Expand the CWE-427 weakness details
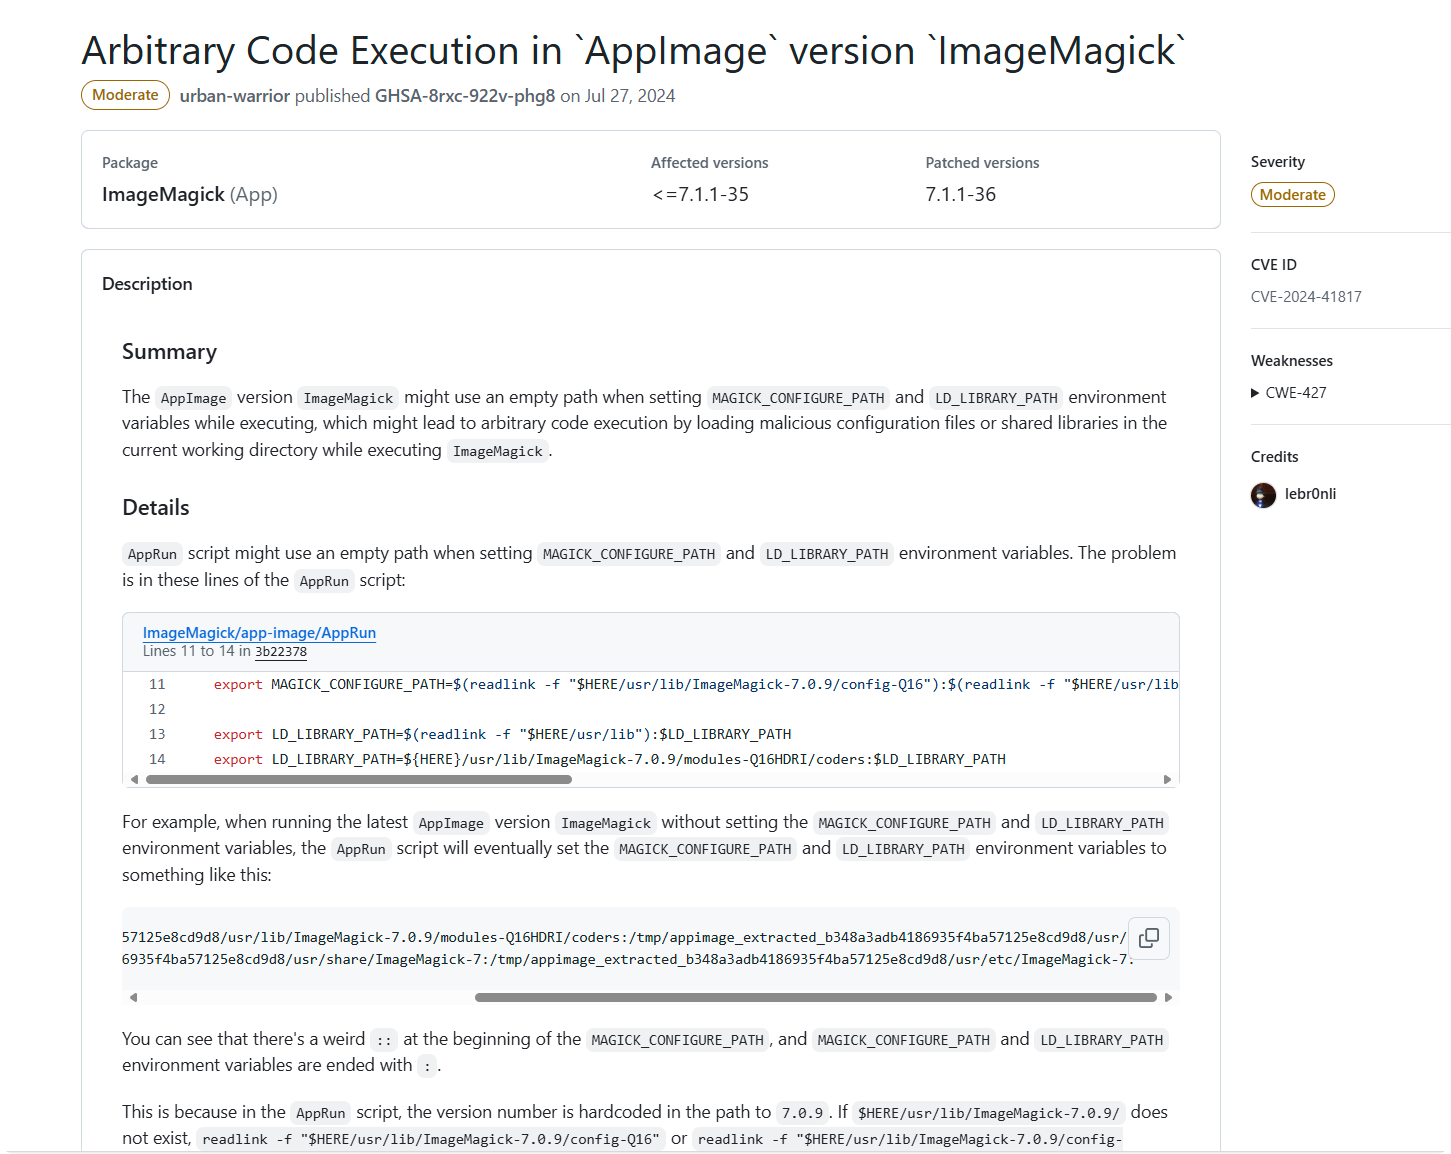The height and width of the screenshot is (1154, 1451). point(1289,393)
